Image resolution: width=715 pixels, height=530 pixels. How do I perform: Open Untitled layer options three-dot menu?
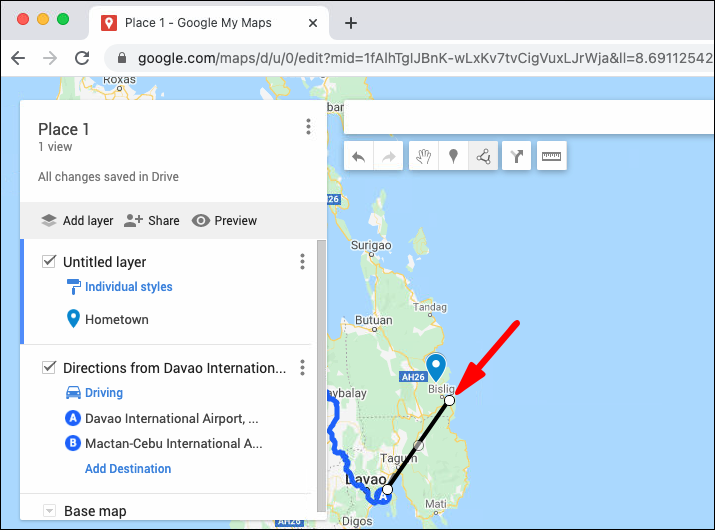click(x=302, y=262)
